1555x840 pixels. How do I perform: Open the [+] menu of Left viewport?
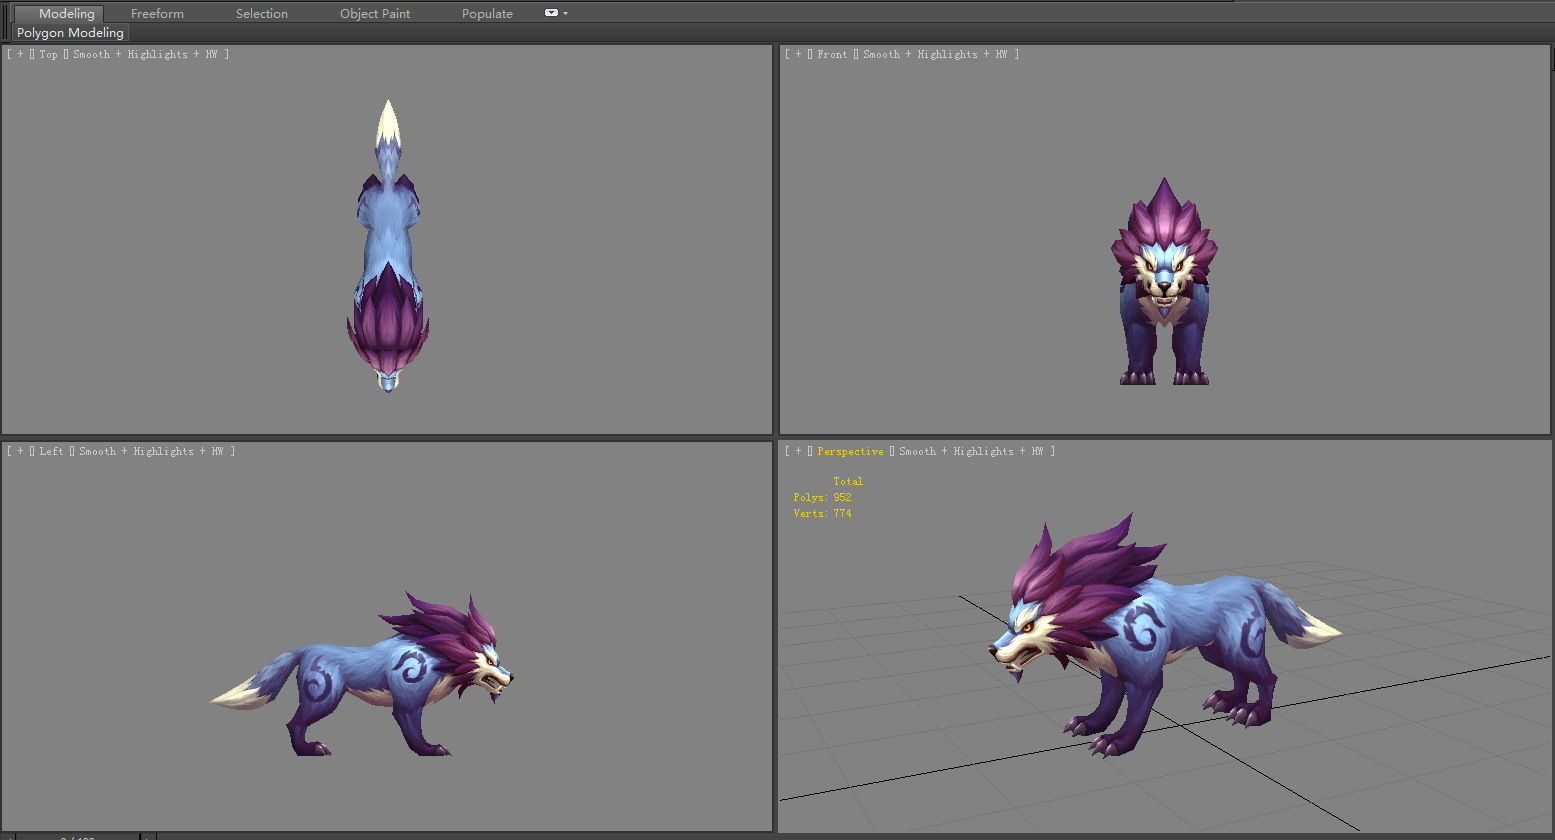point(20,451)
